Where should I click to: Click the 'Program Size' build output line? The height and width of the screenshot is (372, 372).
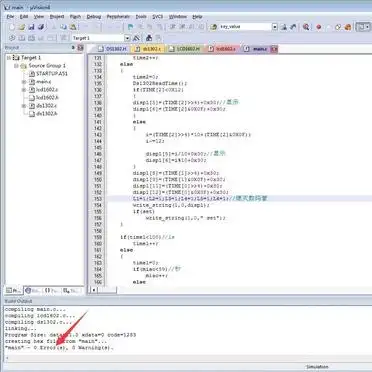point(70,335)
